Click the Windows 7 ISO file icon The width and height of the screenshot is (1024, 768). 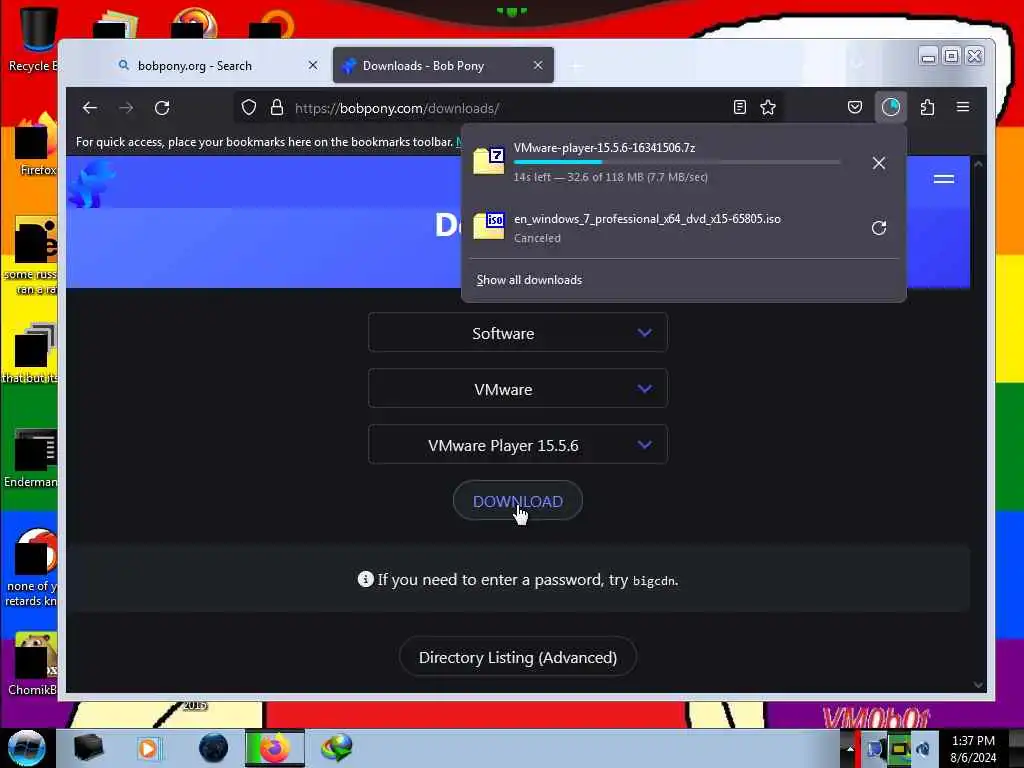click(488, 226)
